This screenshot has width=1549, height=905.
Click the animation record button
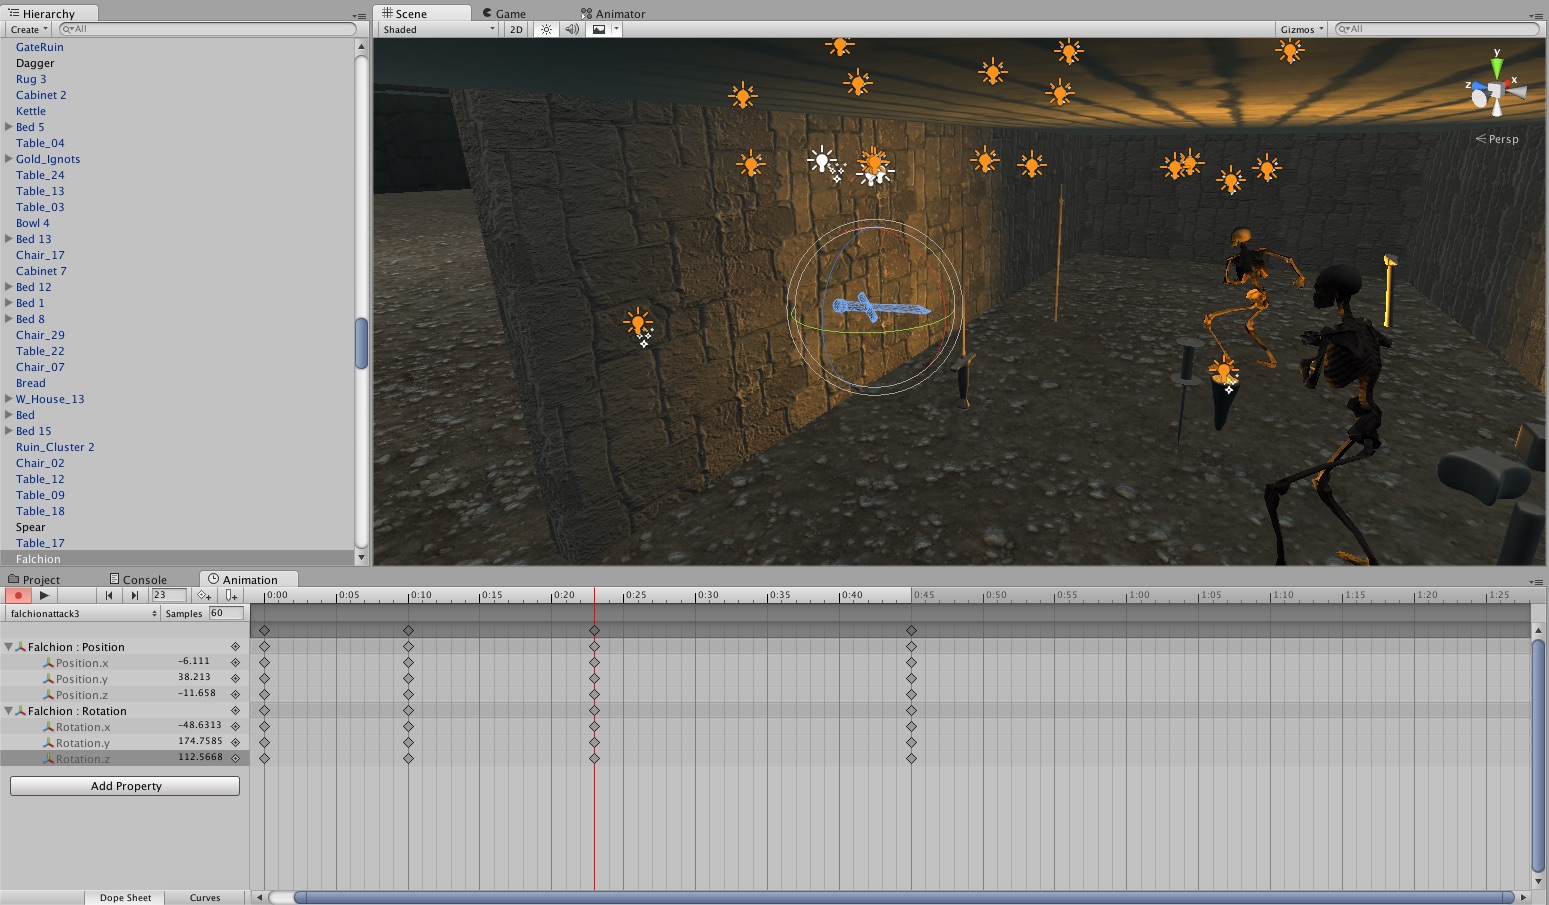(x=17, y=595)
